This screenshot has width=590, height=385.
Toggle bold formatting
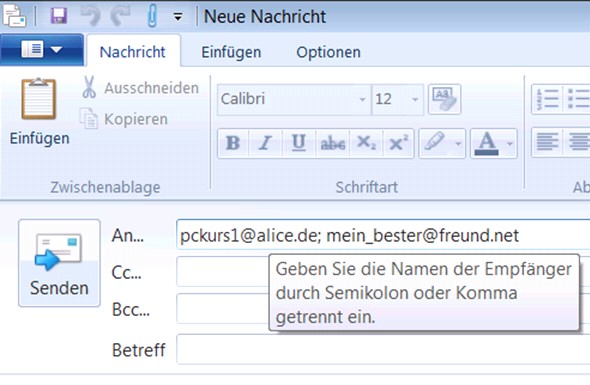point(233,143)
